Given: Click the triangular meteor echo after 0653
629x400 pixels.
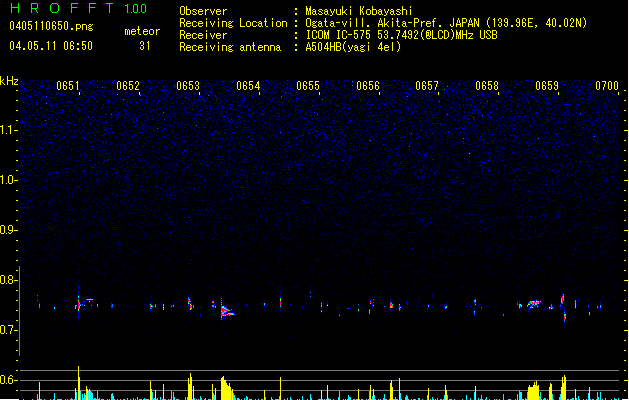Looking at the screenshot, I should coord(227,311).
